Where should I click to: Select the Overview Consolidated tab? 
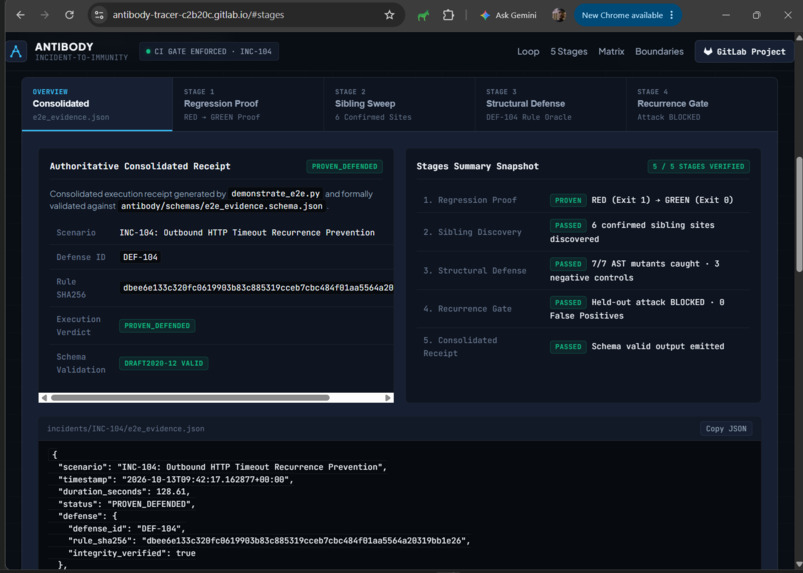(x=97, y=104)
